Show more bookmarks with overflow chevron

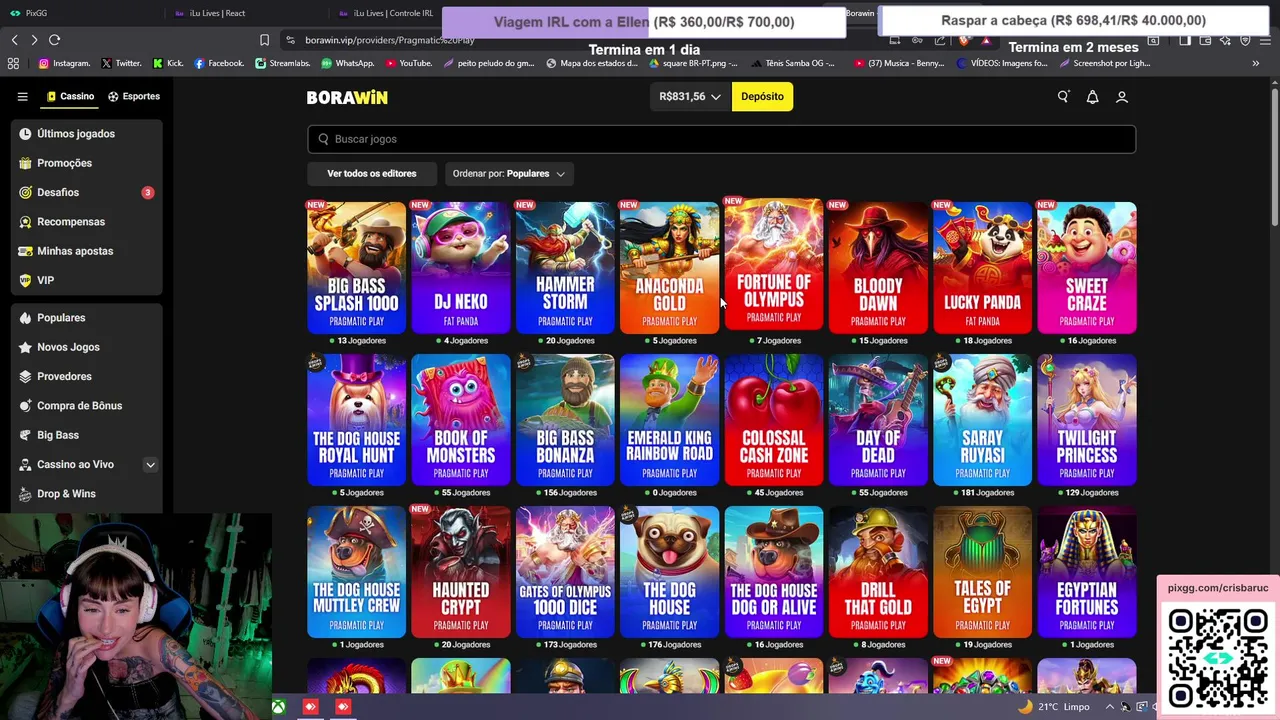tap(1255, 63)
